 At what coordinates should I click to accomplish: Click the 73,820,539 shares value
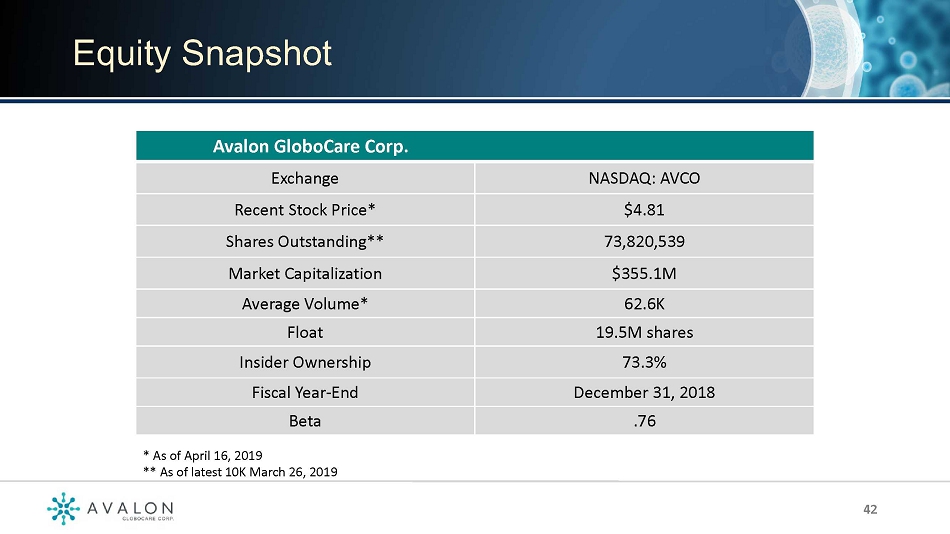coord(643,242)
